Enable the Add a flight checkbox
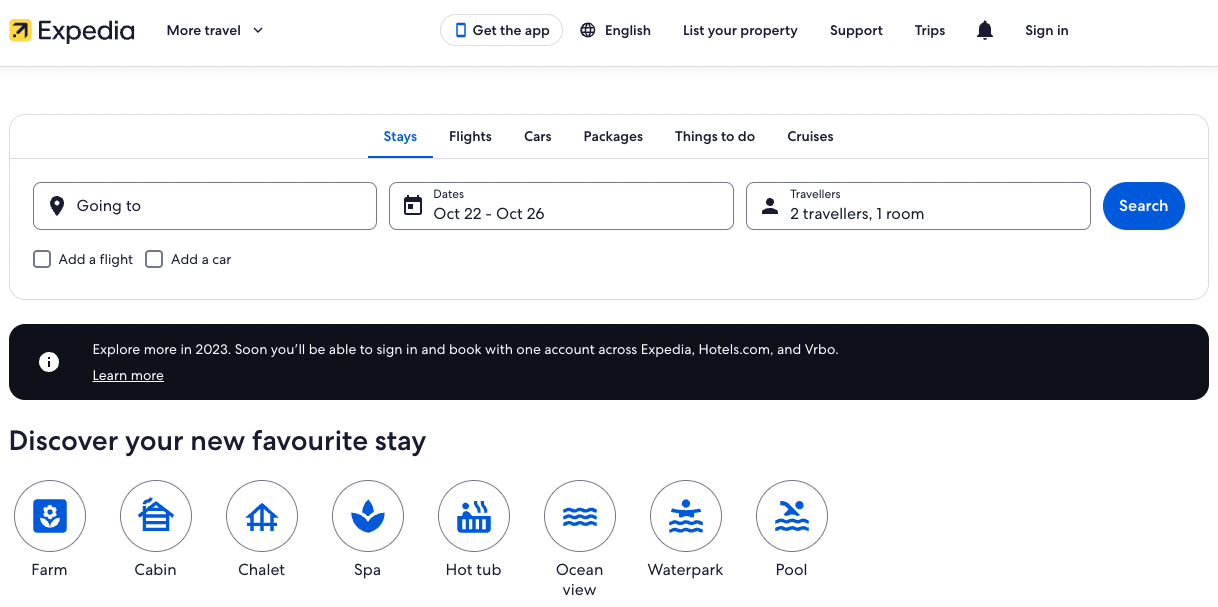1218x607 pixels. coord(42,259)
